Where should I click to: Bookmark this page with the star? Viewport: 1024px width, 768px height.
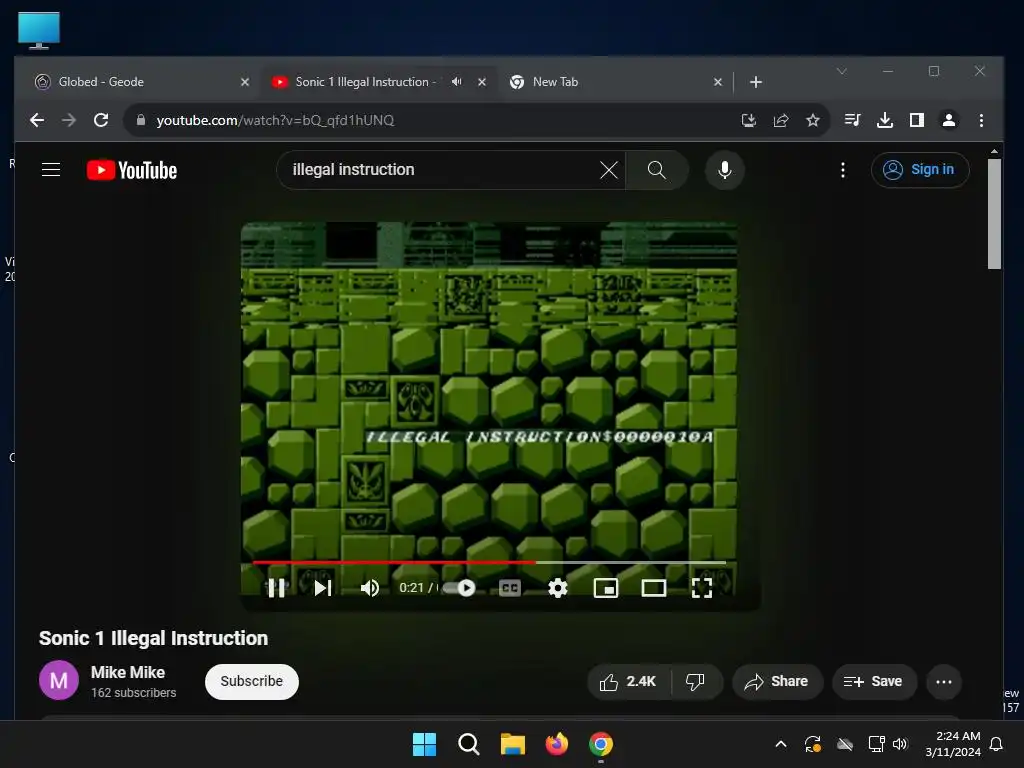[812, 120]
